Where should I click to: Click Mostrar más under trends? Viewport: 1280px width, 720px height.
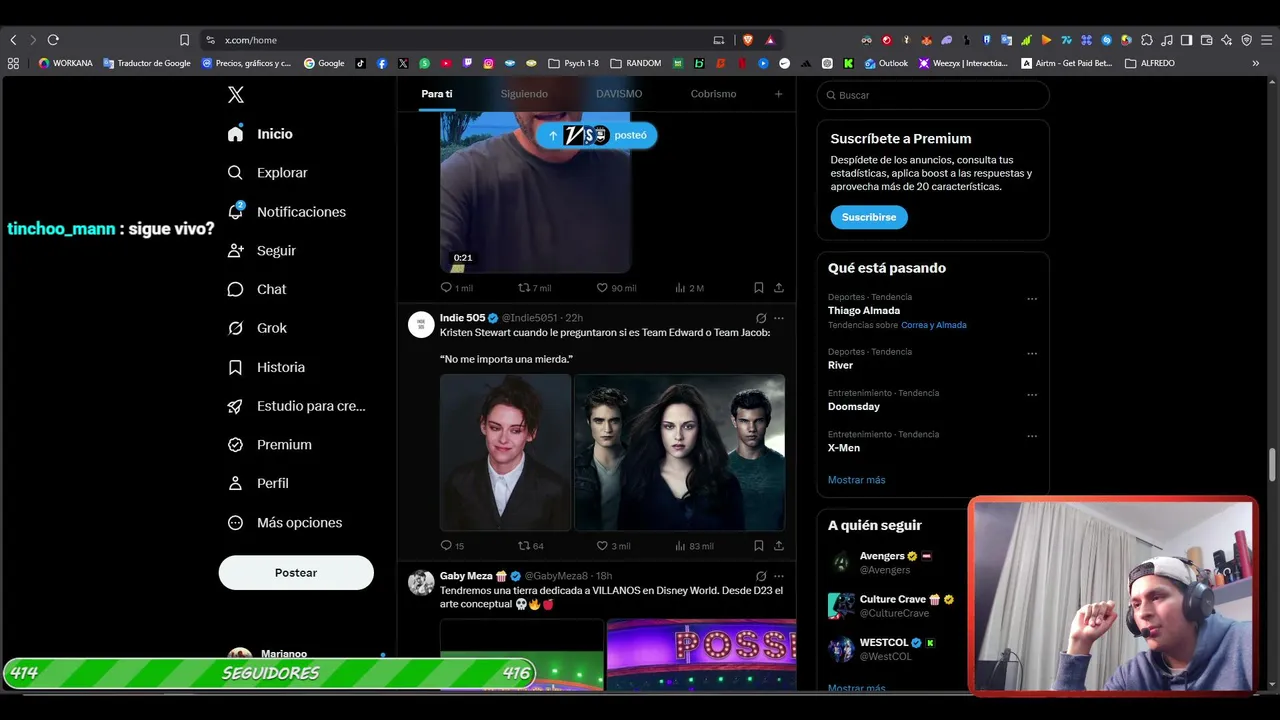pos(857,480)
